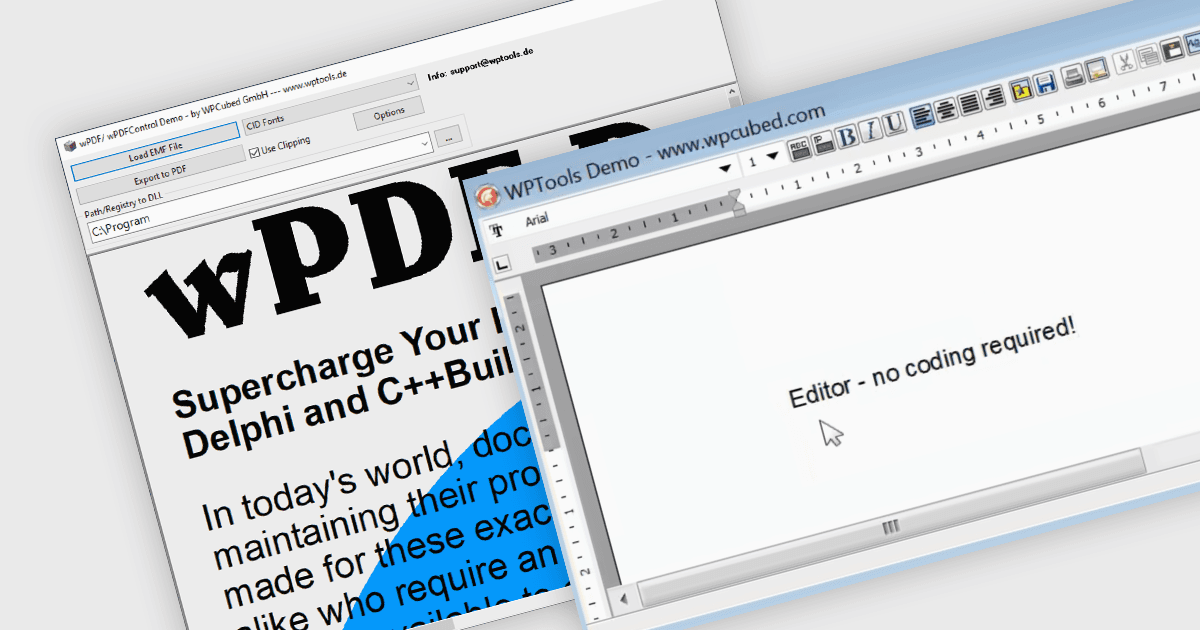Click the Paste clipboard icon
1200x630 pixels.
click(x=1172, y=48)
